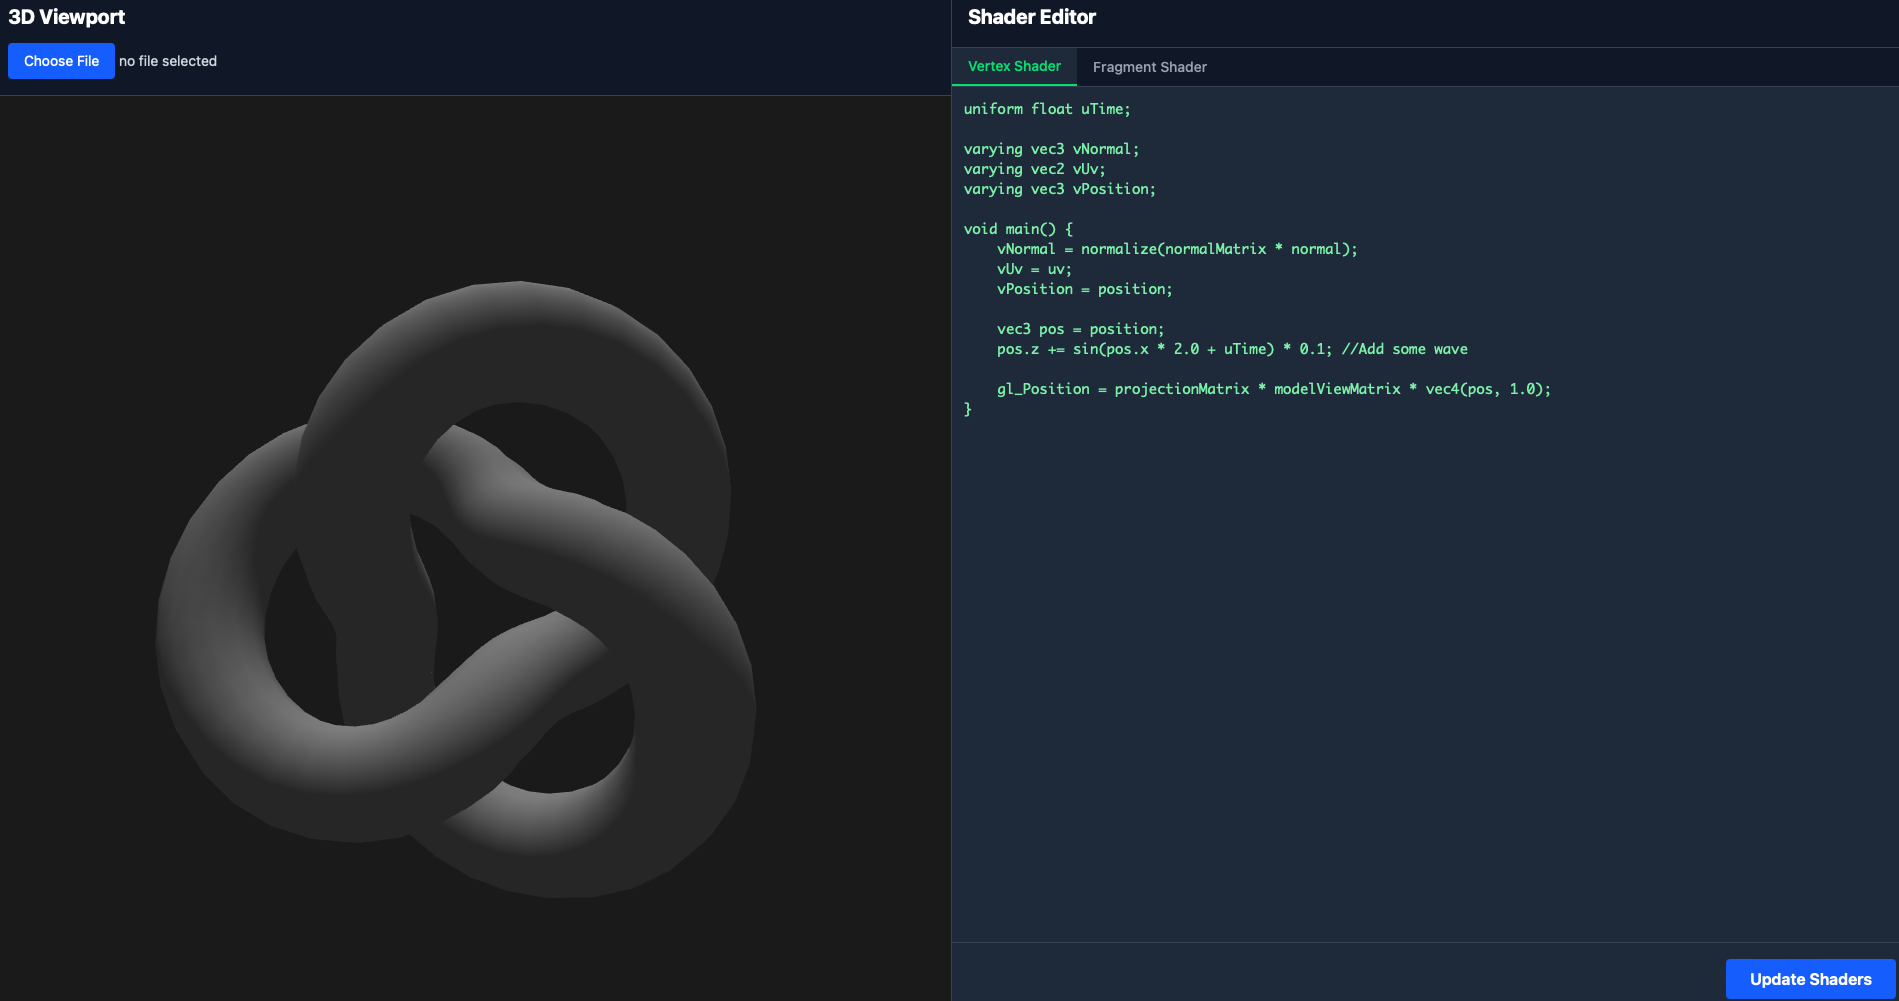Click the '//Add some wave' comment
1899x1001 pixels.
1405,349
